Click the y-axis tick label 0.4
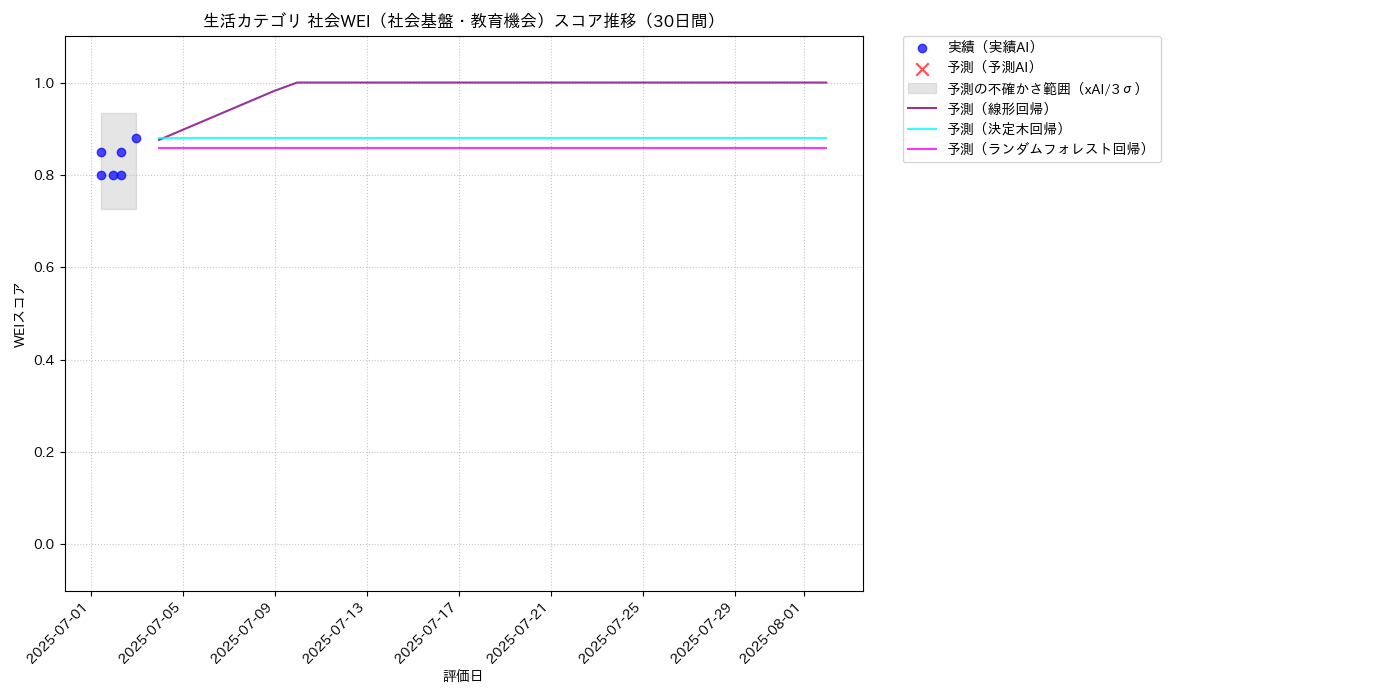 pos(45,360)
